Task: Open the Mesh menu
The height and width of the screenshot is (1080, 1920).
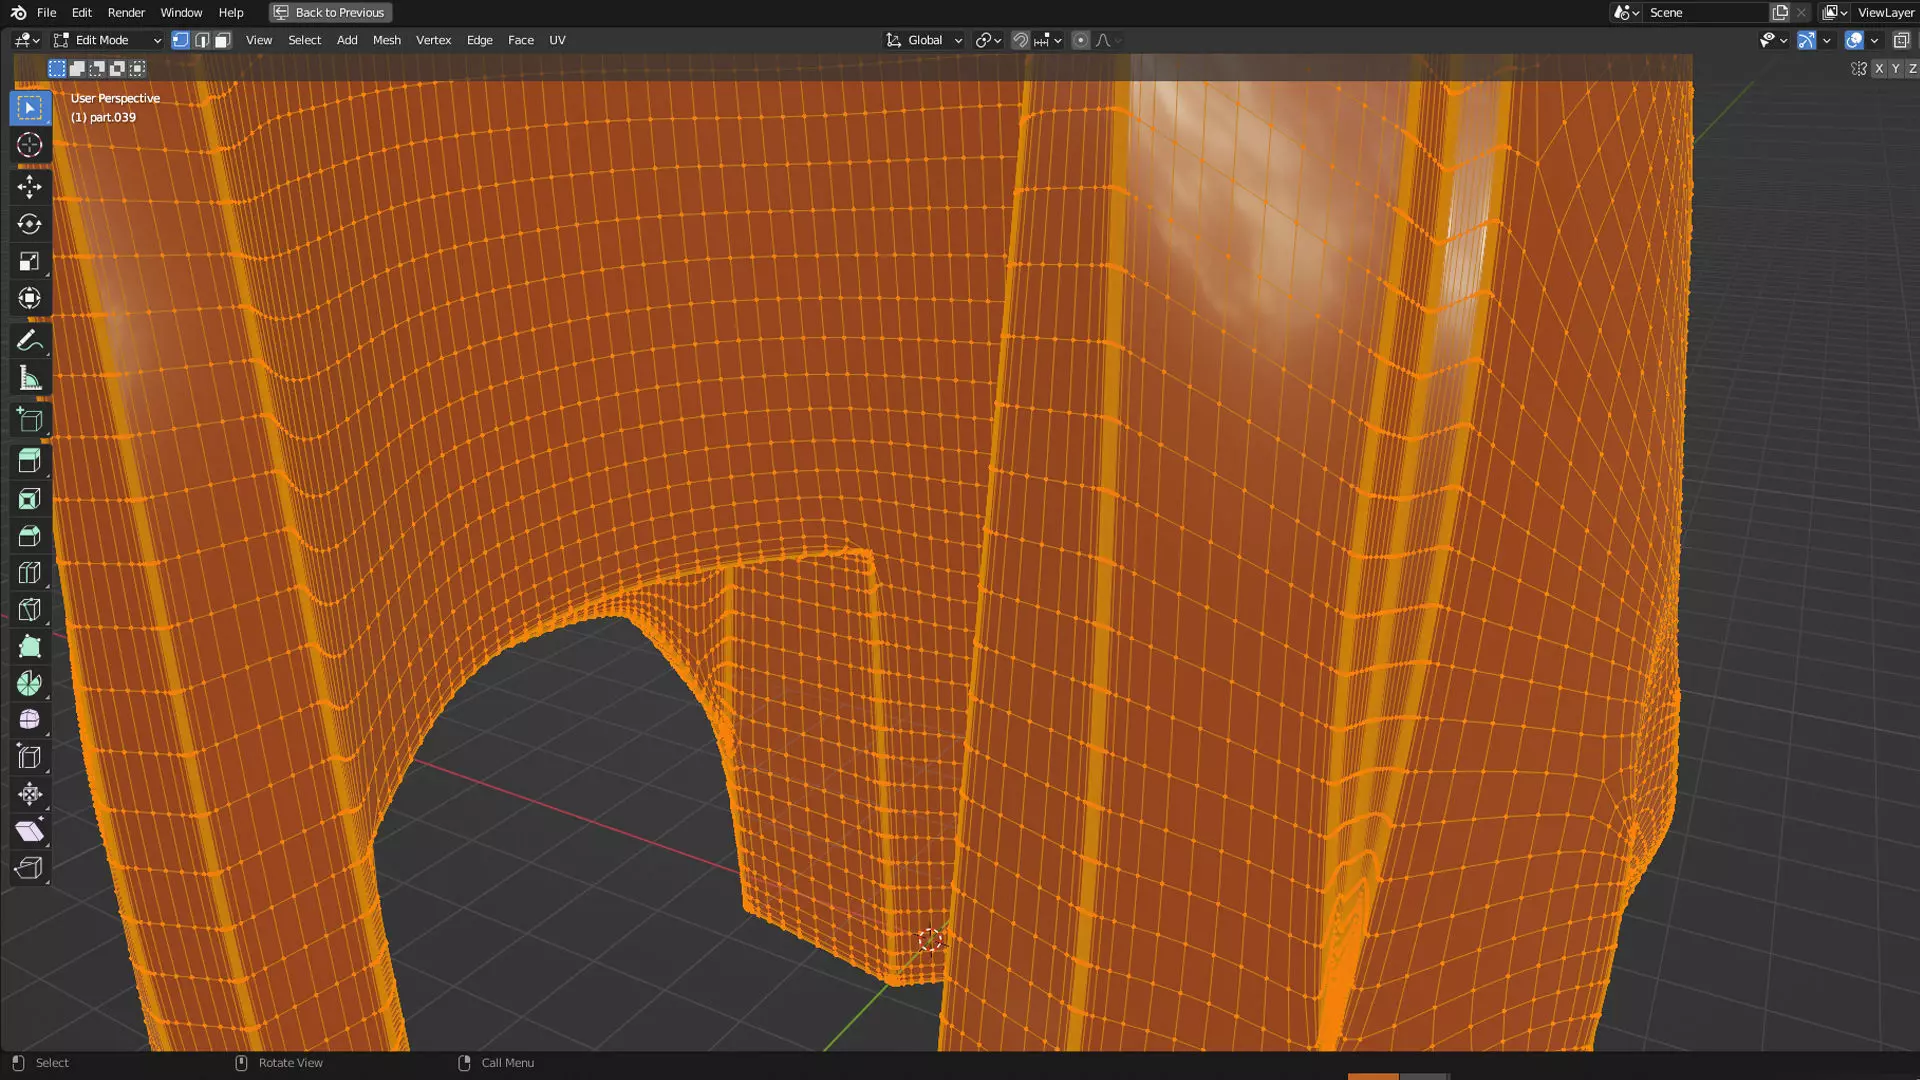Action: (x=386, y=40)
